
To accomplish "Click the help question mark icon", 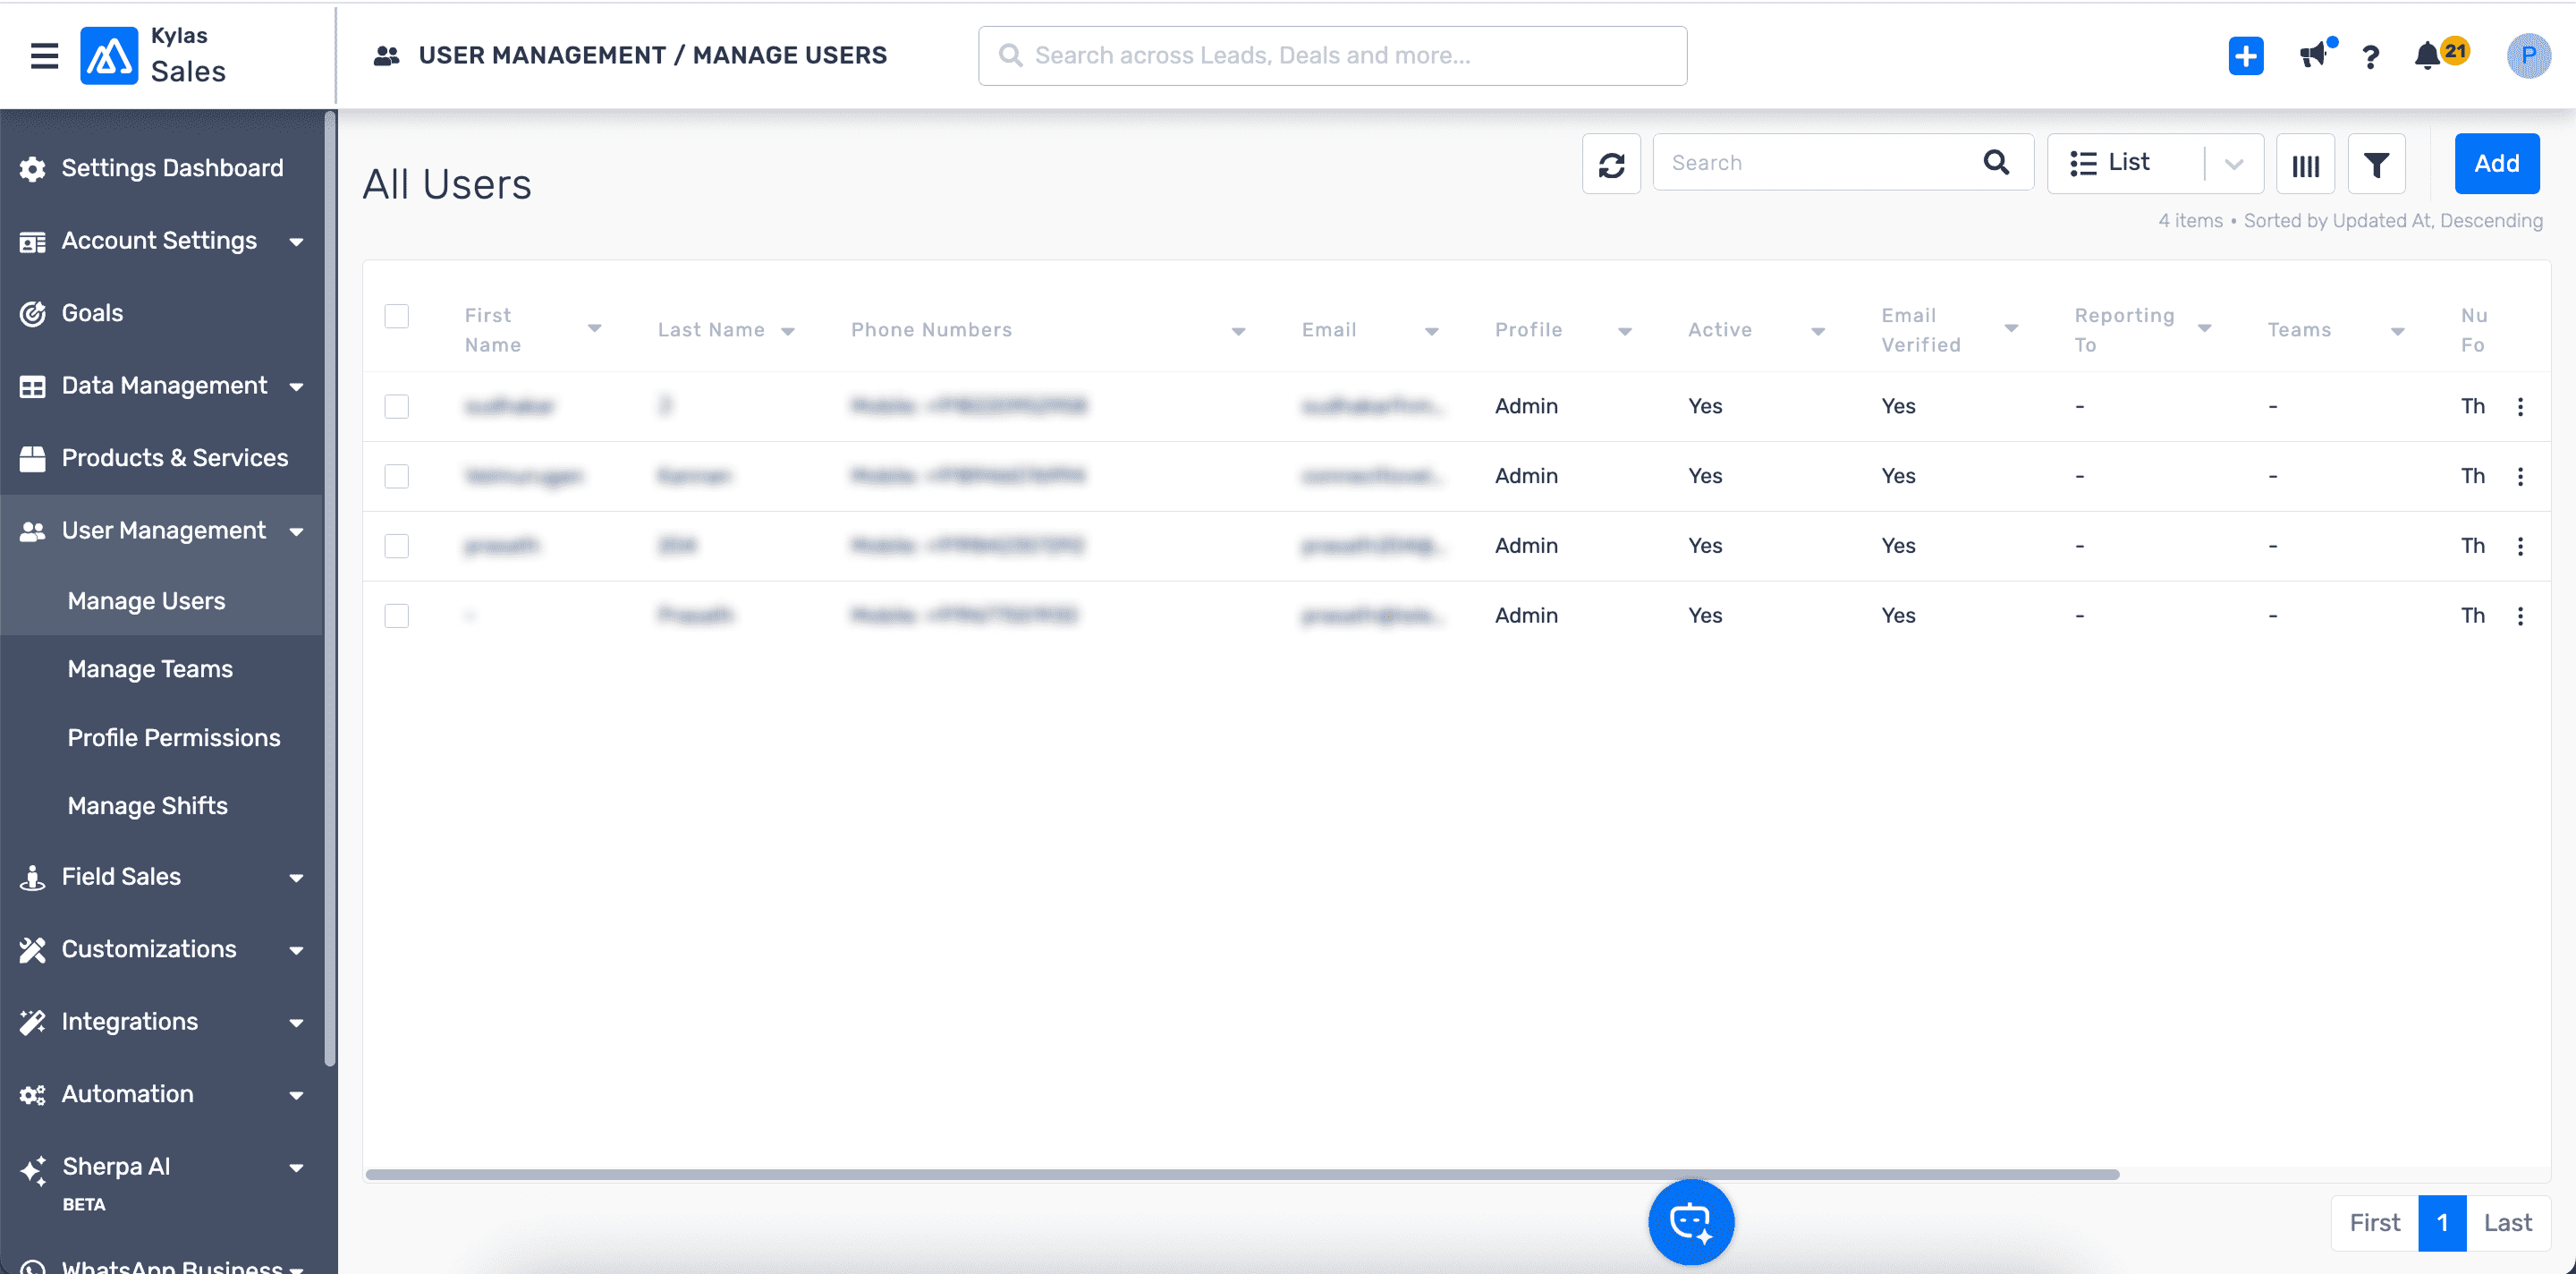I will [2370, 57].
